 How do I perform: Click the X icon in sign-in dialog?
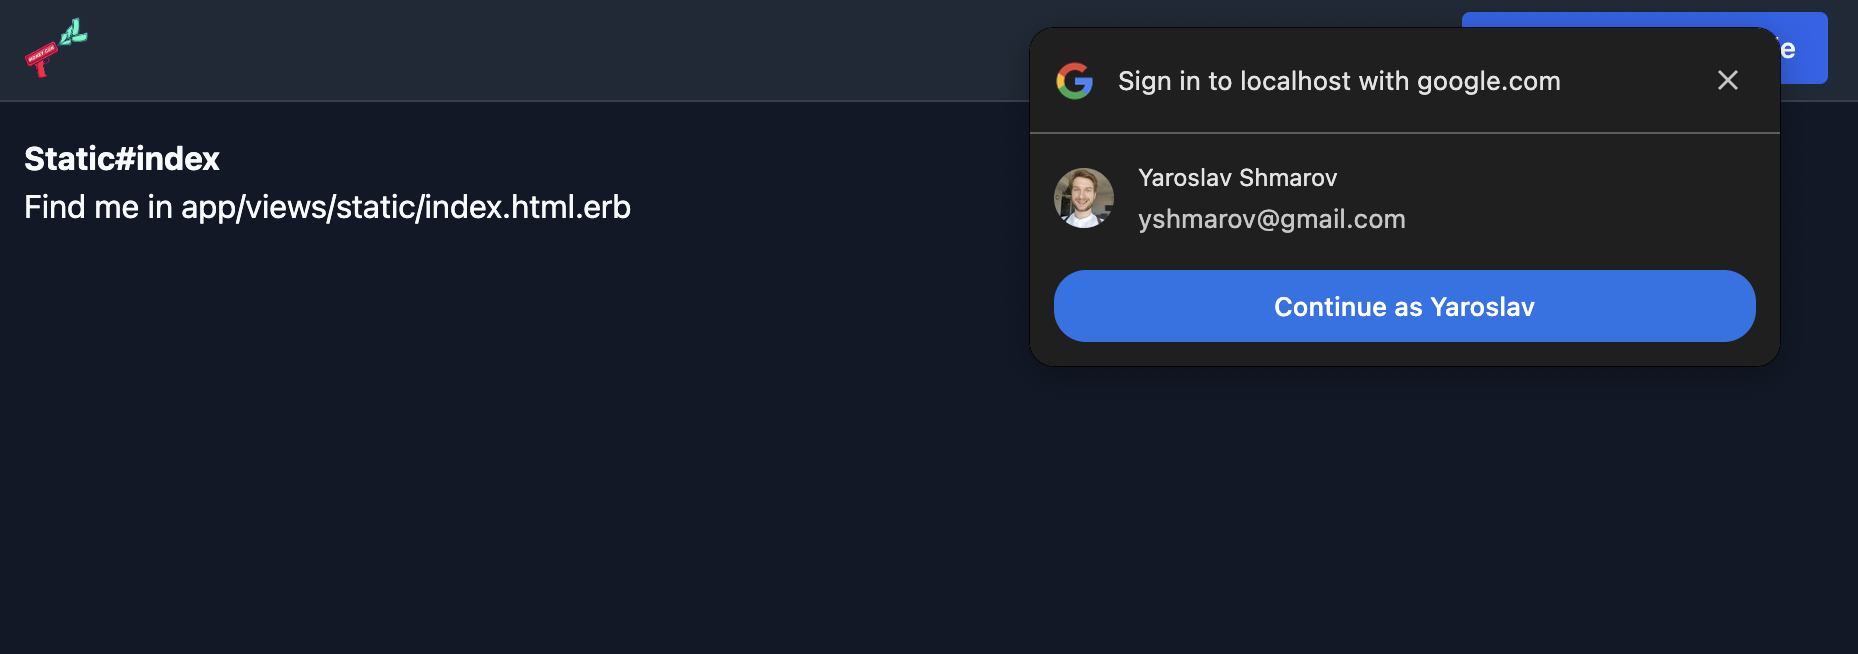coord(1727,80)
